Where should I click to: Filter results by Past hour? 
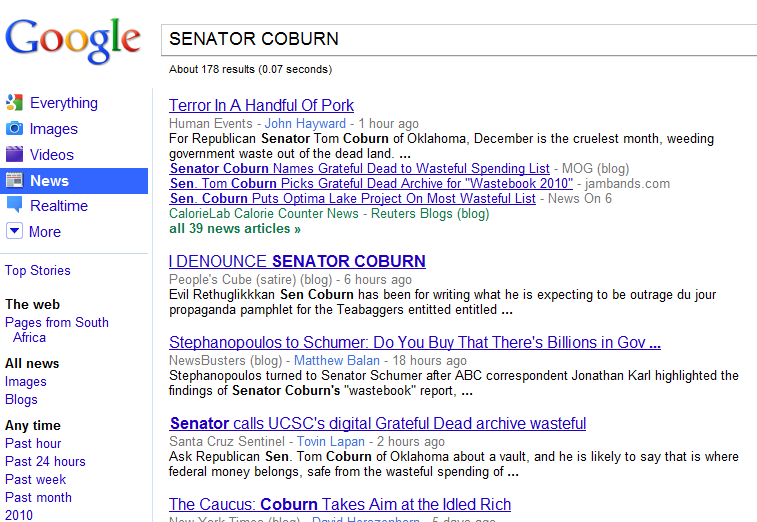coord(33,444)
